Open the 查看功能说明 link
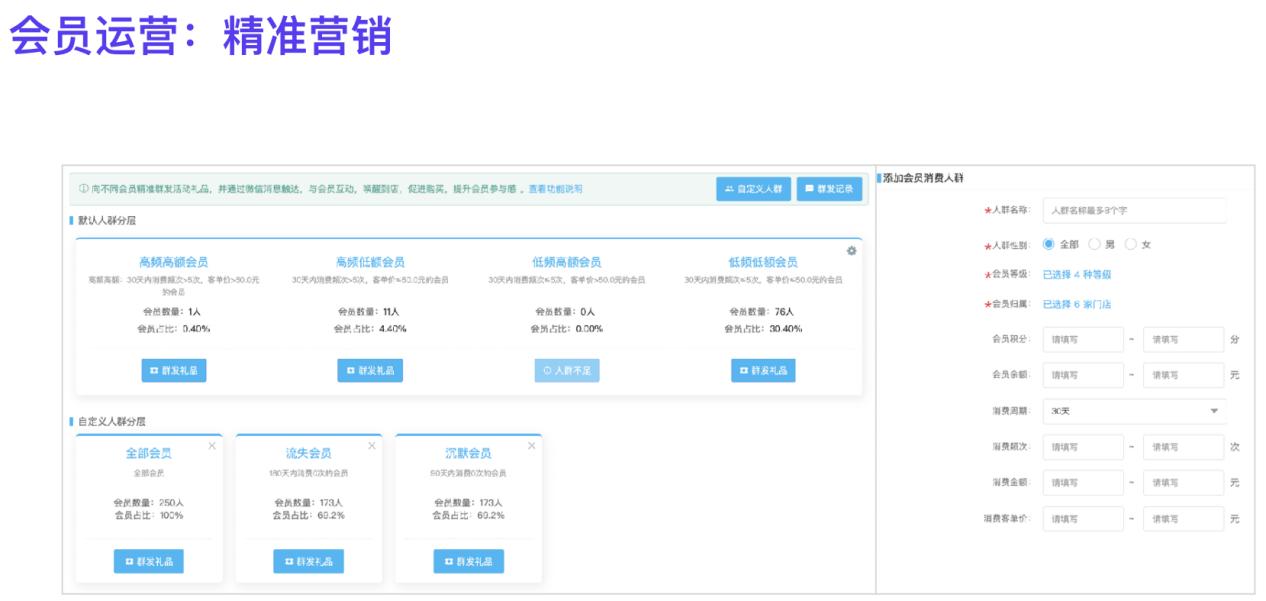 click(555, 188)
